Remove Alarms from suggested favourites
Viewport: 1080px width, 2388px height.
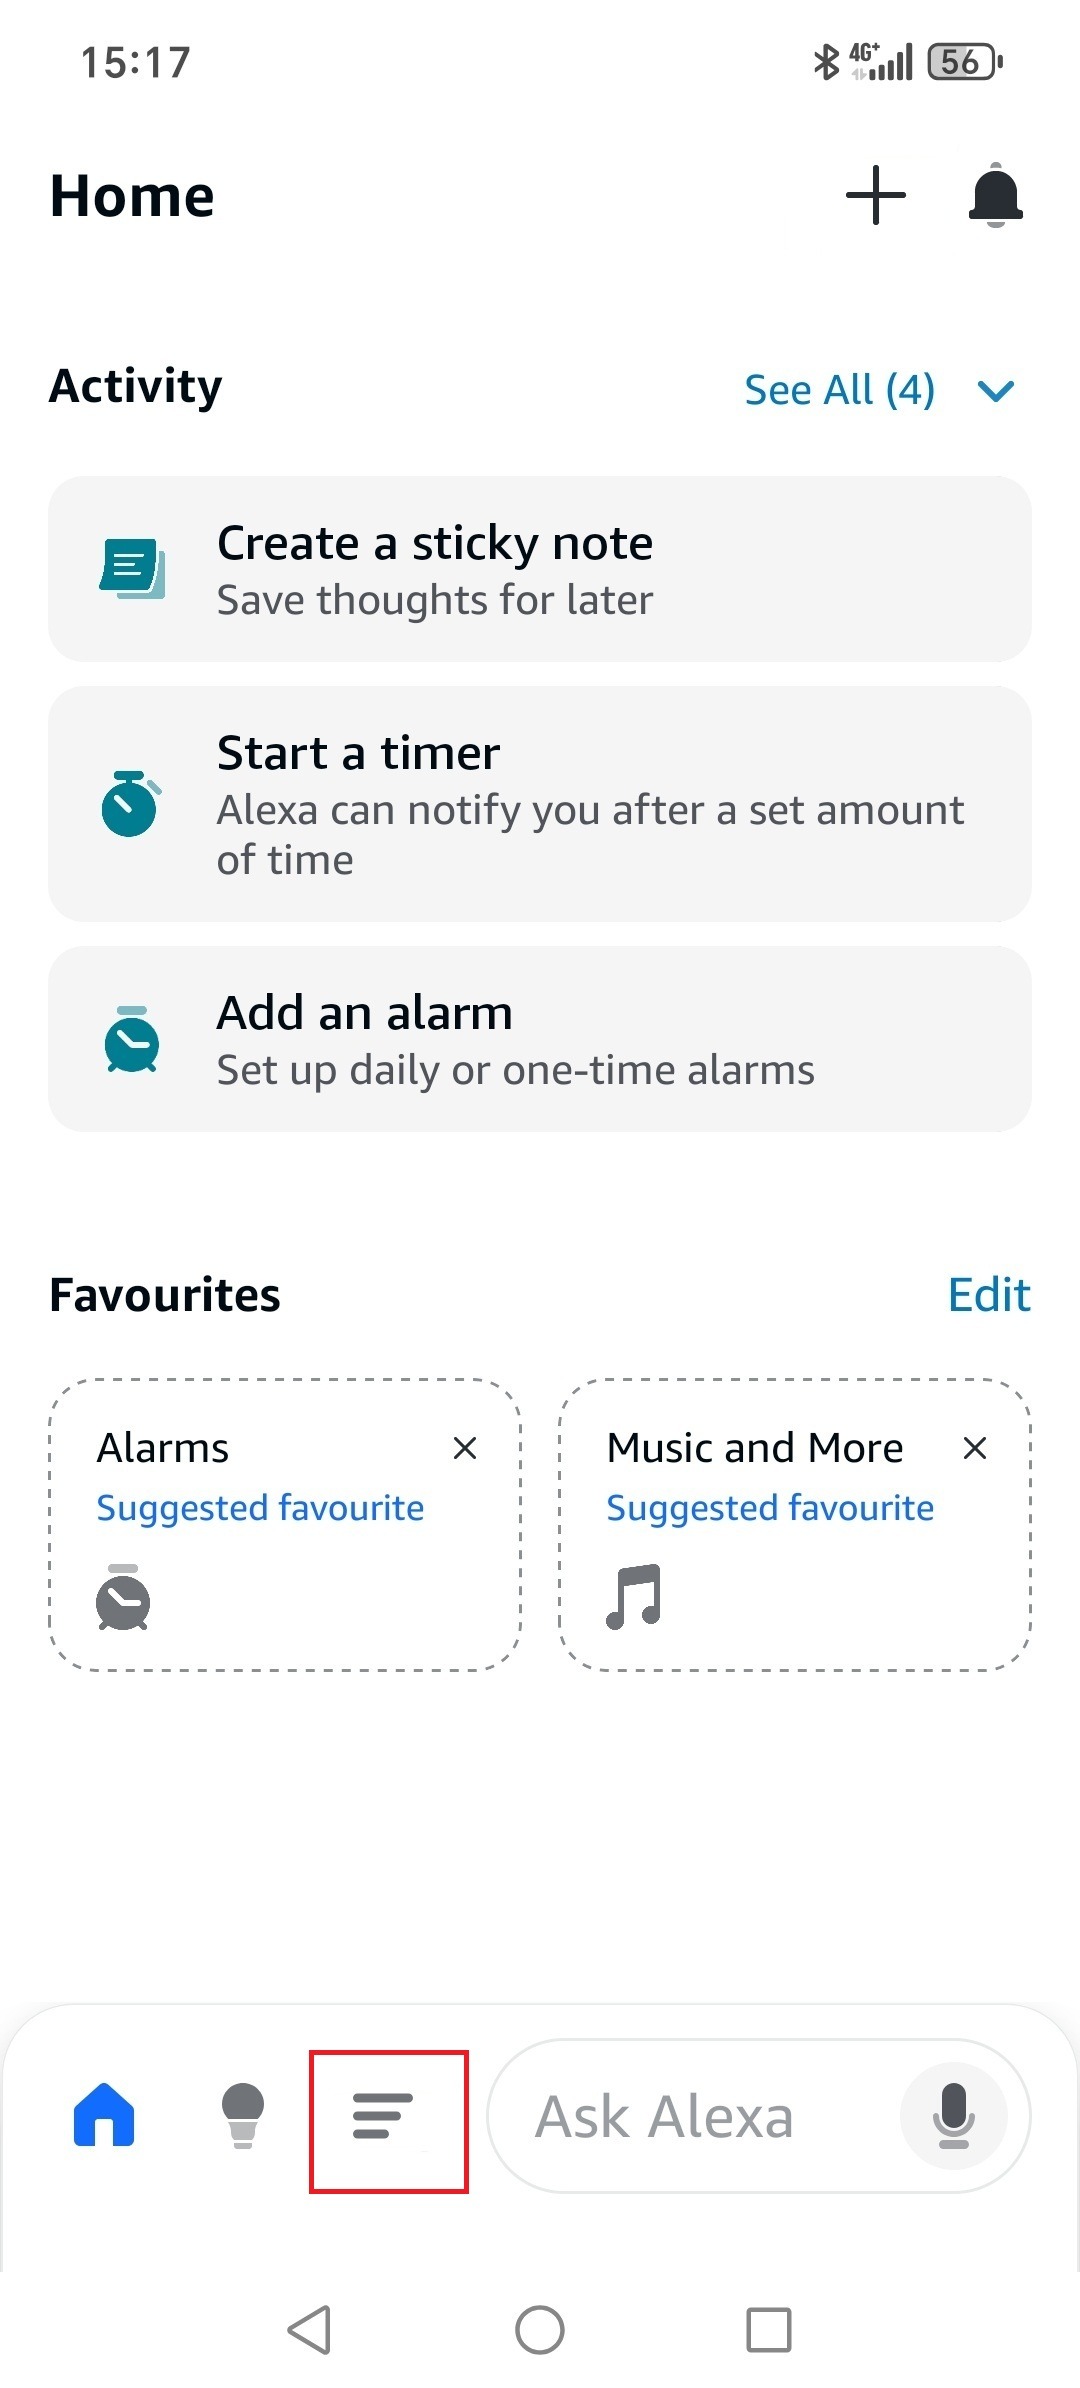click(x=465, y=1447)
